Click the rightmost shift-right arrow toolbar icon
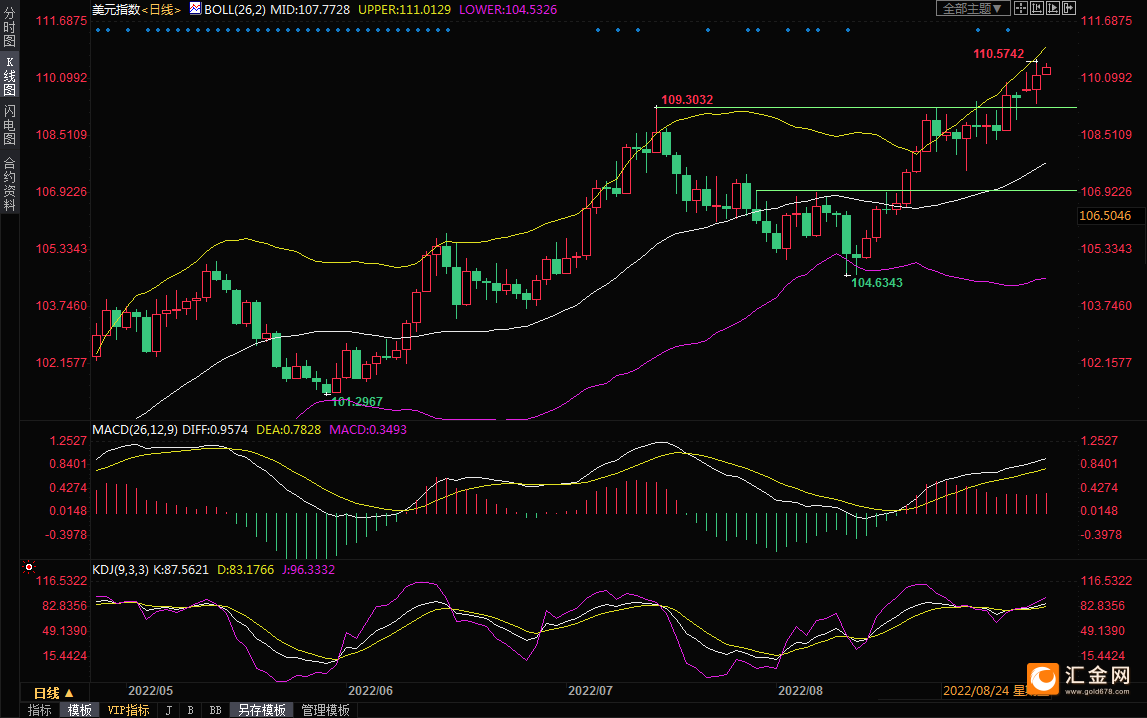 tap(1069, 8)
